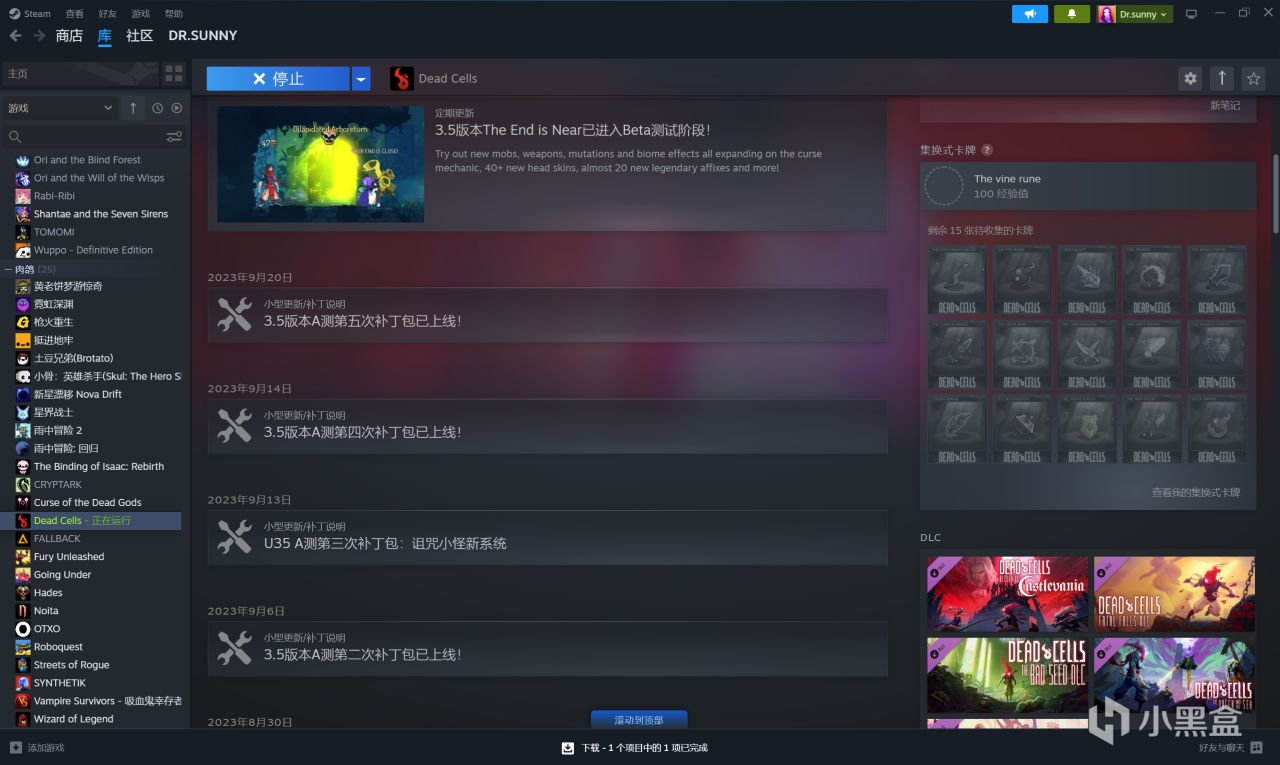
Task: Click the sort ascending arrow in sidebar
Action: [x=133, y=108]
